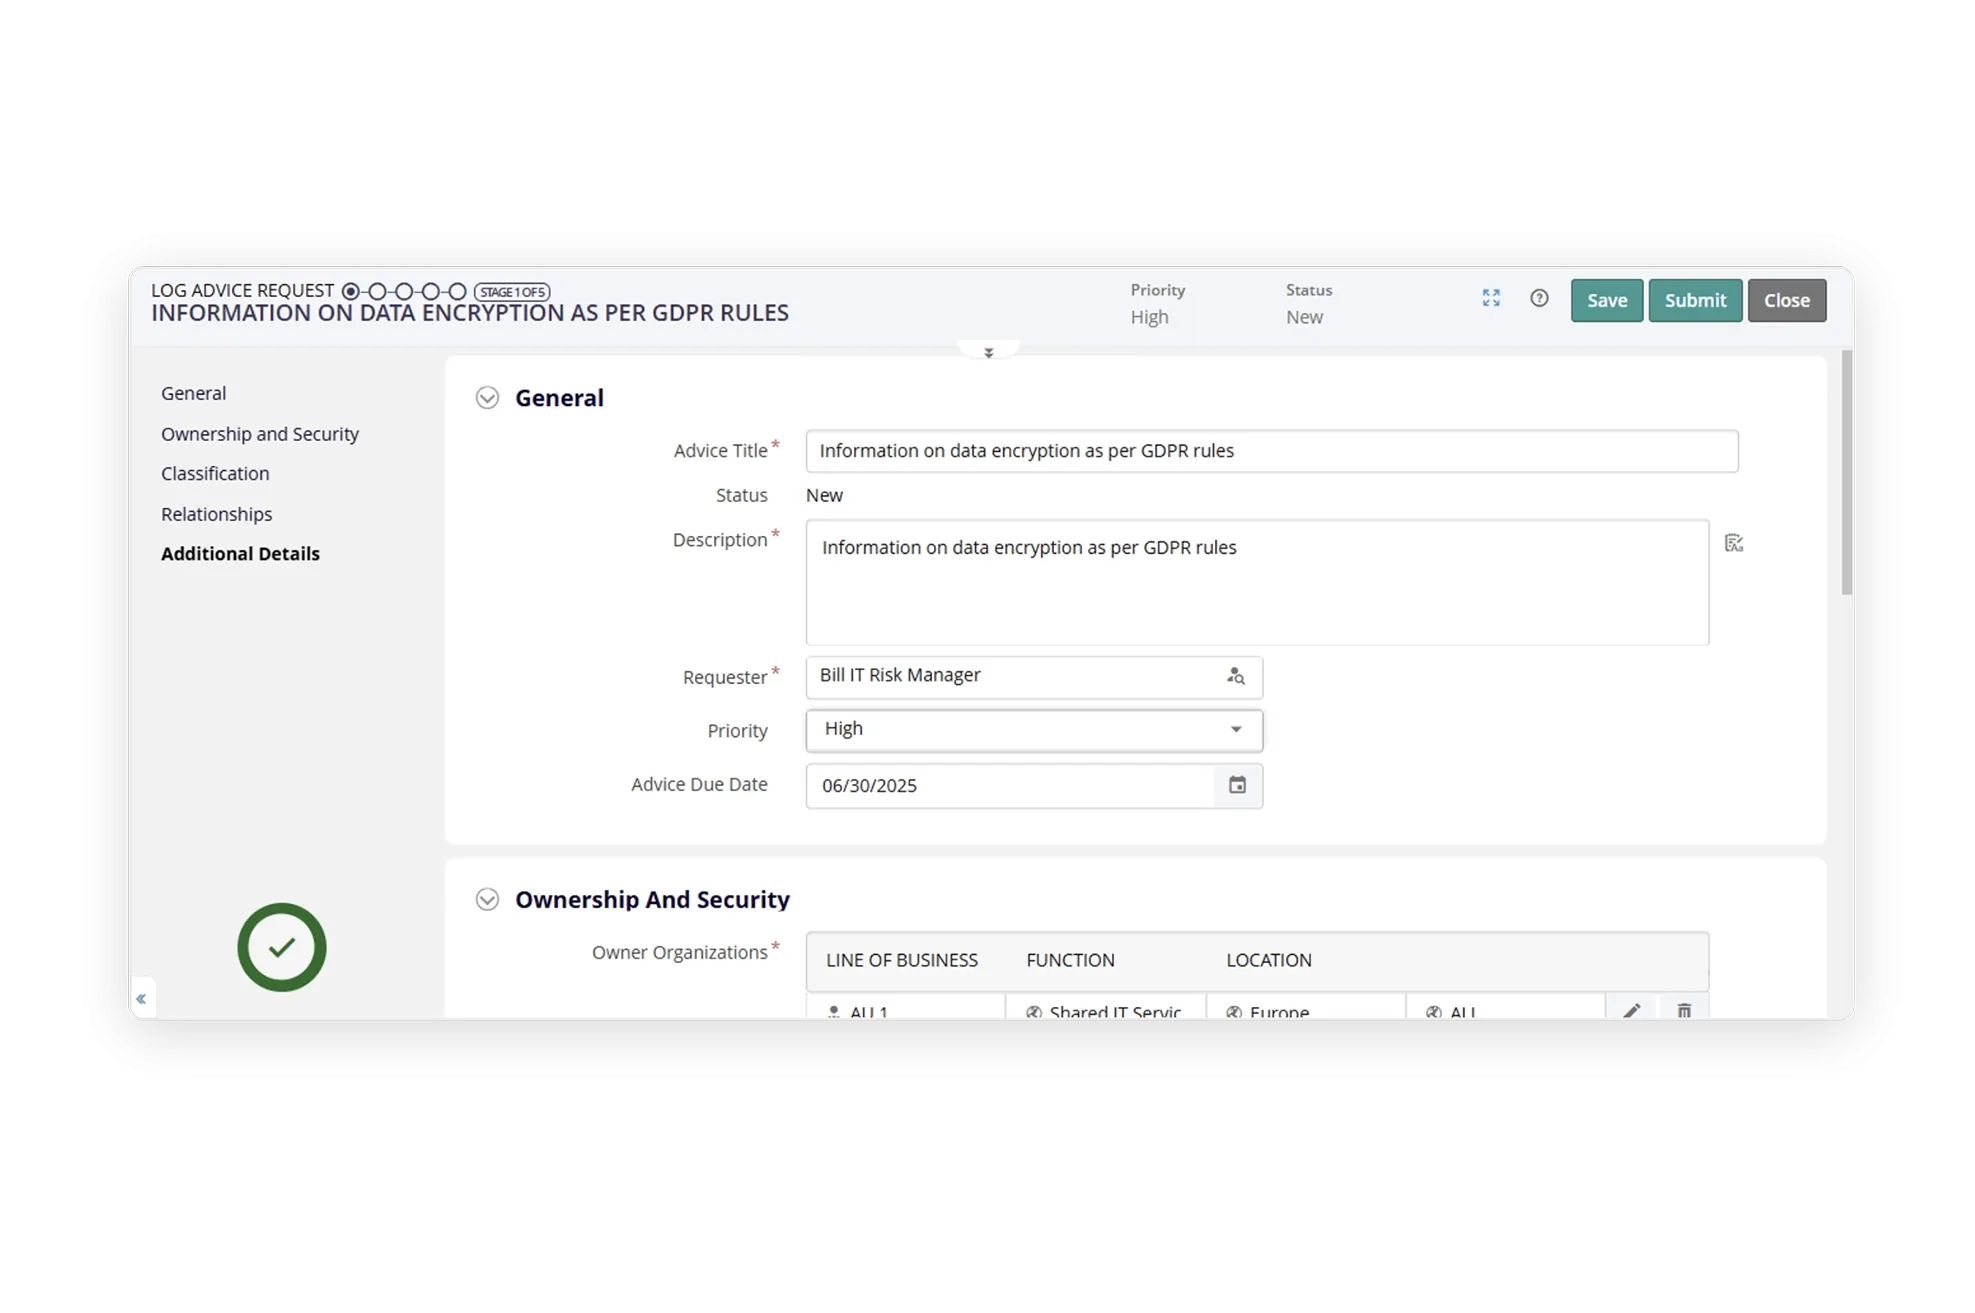1975x1313 pixels.
Task: Select the last stage circle in workflow
Action: pyautogui.click(x=457, y=291)
